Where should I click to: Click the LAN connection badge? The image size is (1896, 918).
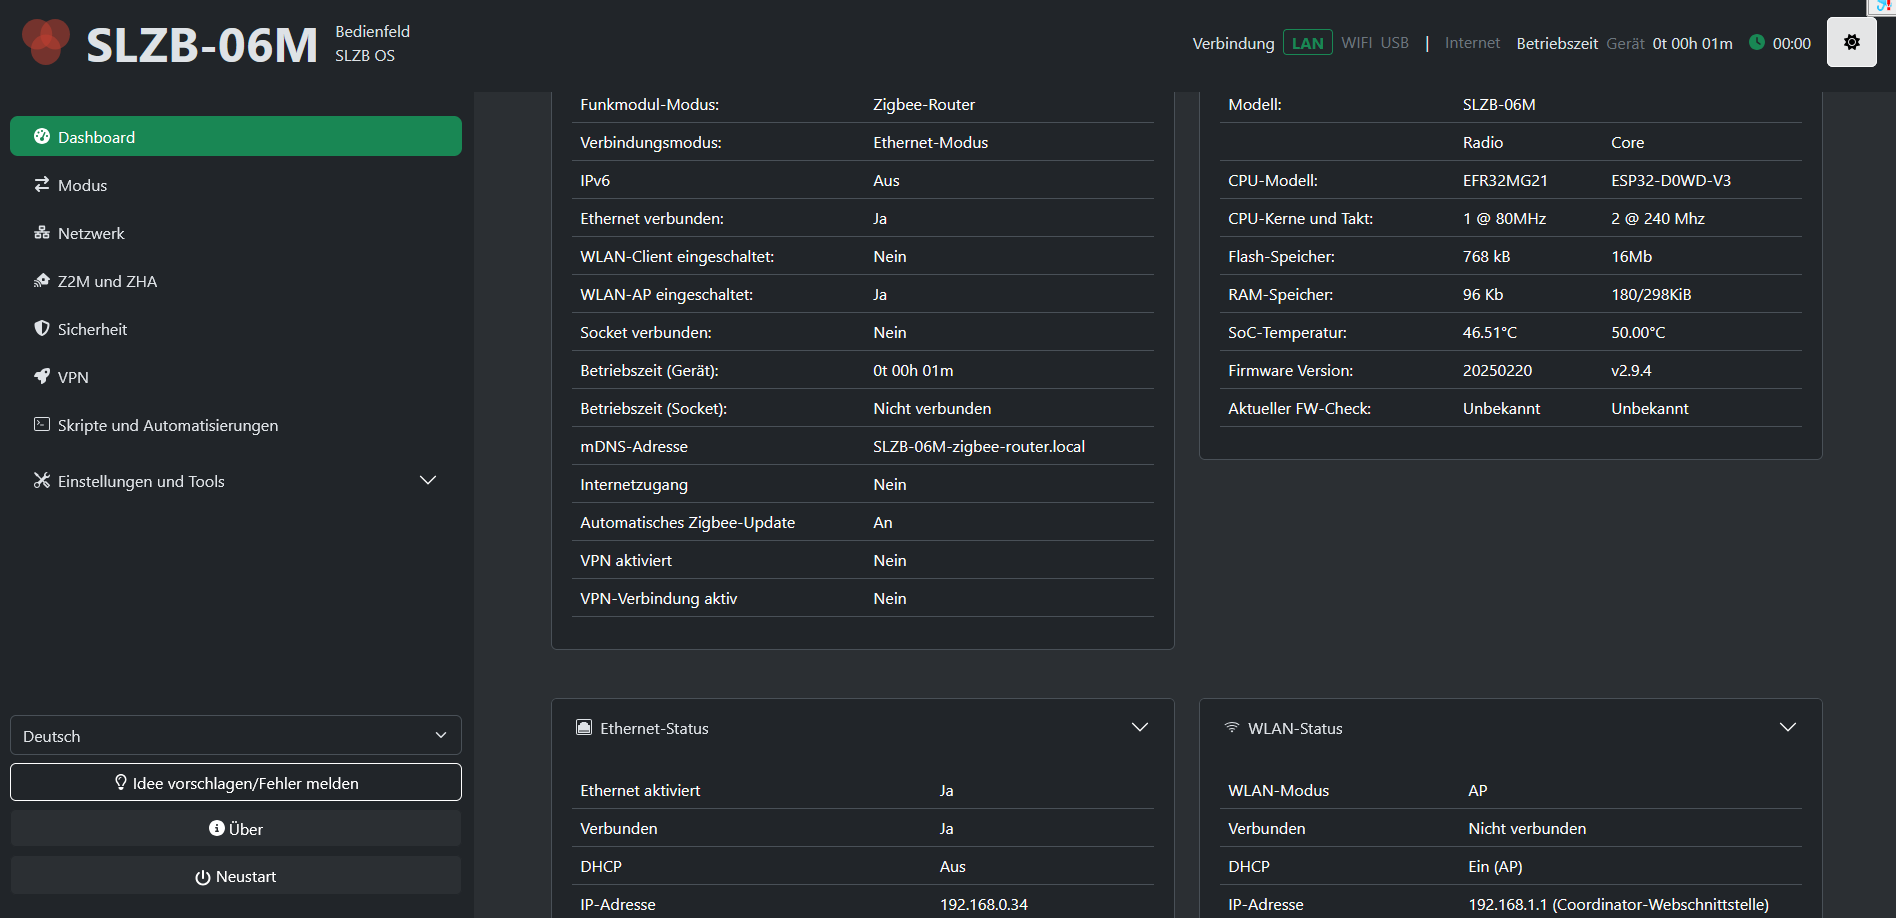point(1307,43)
